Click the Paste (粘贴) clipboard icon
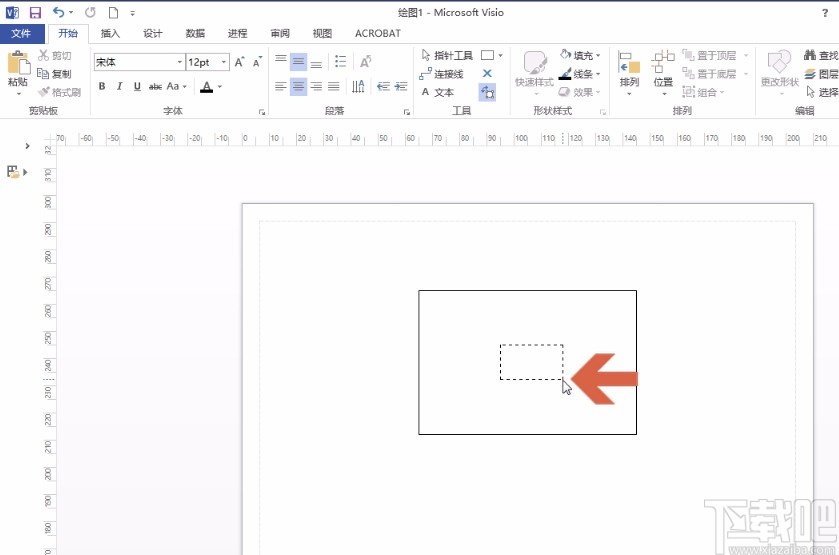 click(x=18, y=63)
